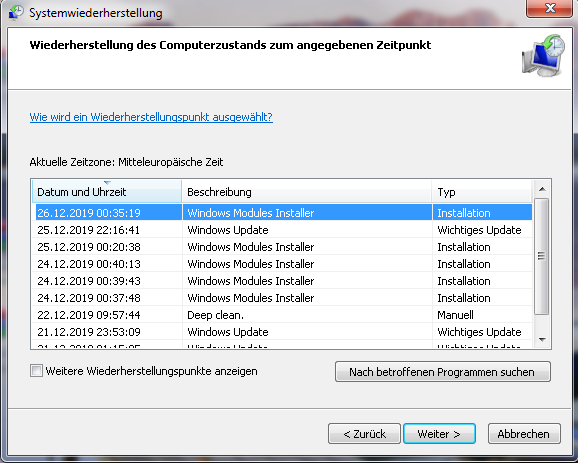Click Nach betroffenen Programmen suchen button

coord(443,372)
